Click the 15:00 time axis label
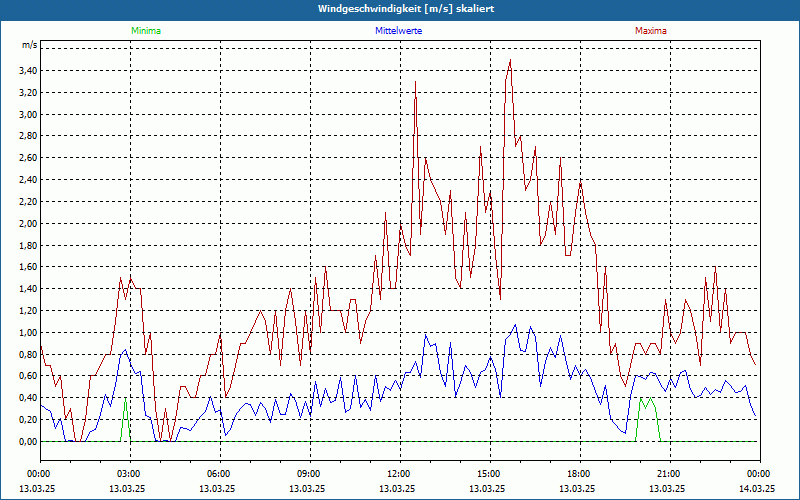Viewport: 800px width, 500px height. point(488,474)
